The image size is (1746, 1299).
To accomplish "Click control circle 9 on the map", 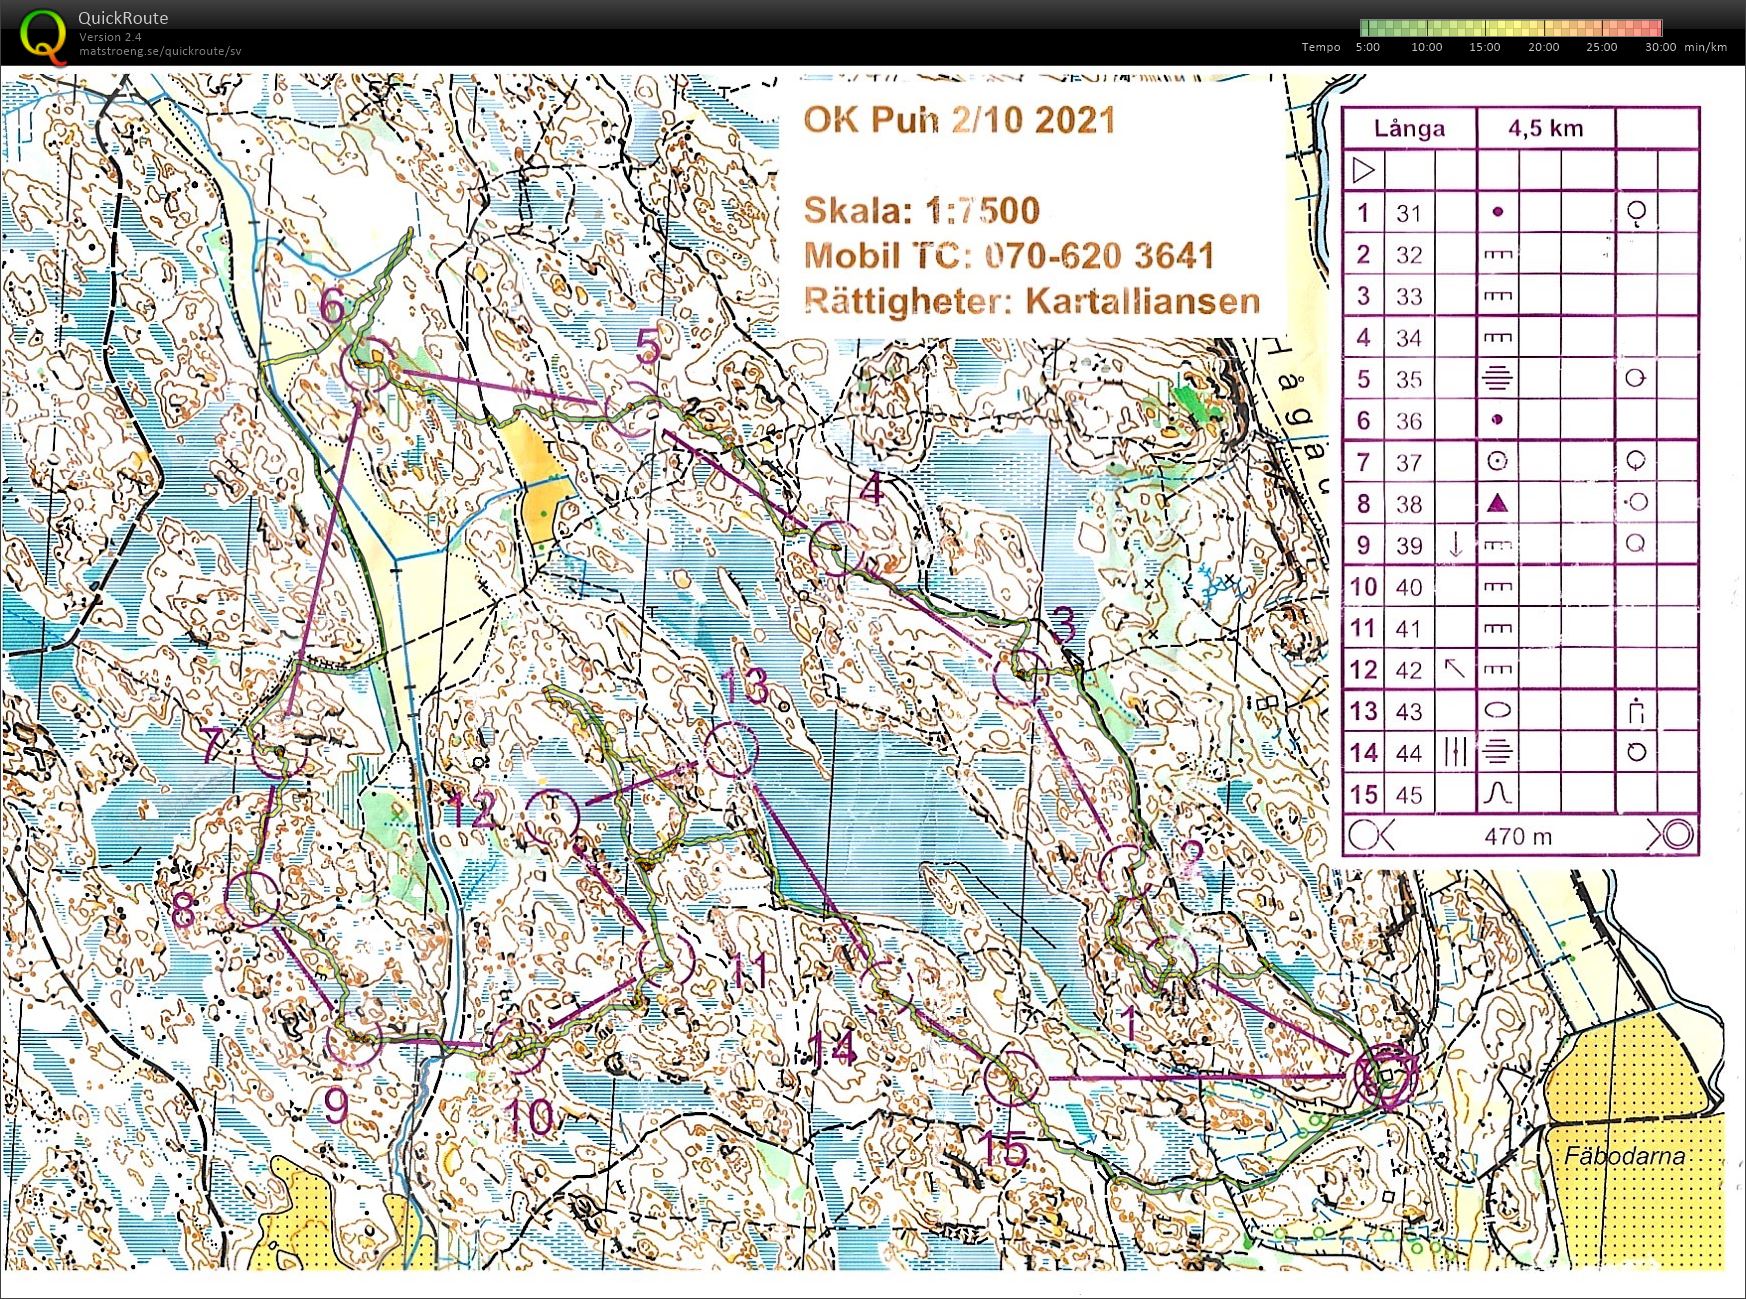I will (354, 1041).
